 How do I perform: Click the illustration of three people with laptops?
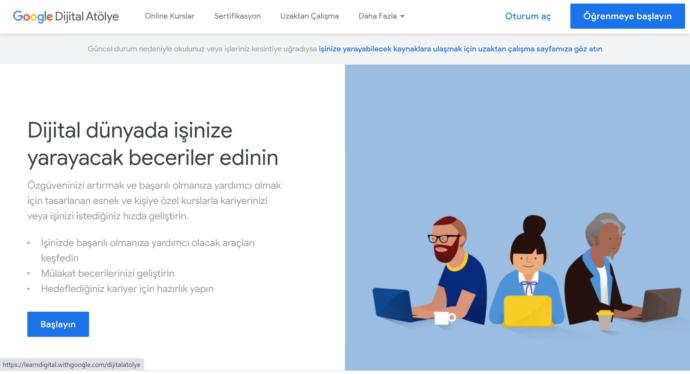[527, 271]
